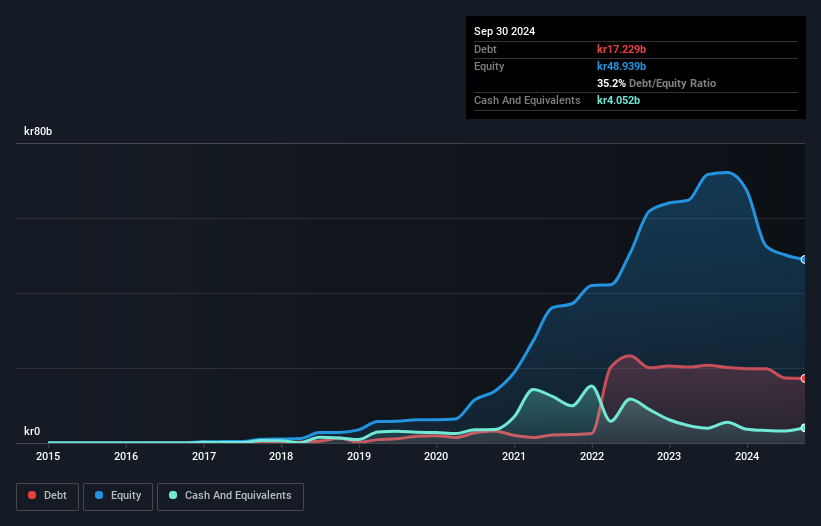Screen dimensions: 821x526
Task: Click the kr17.229b debt value
Action: tap(622, 49)
